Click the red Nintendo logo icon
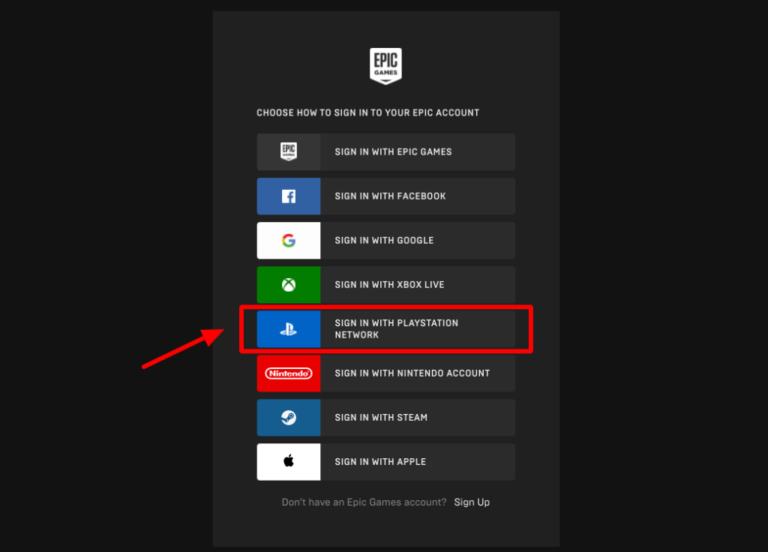Screen dimensions: 768x552 pyautogui.click(x=288, y=373)
